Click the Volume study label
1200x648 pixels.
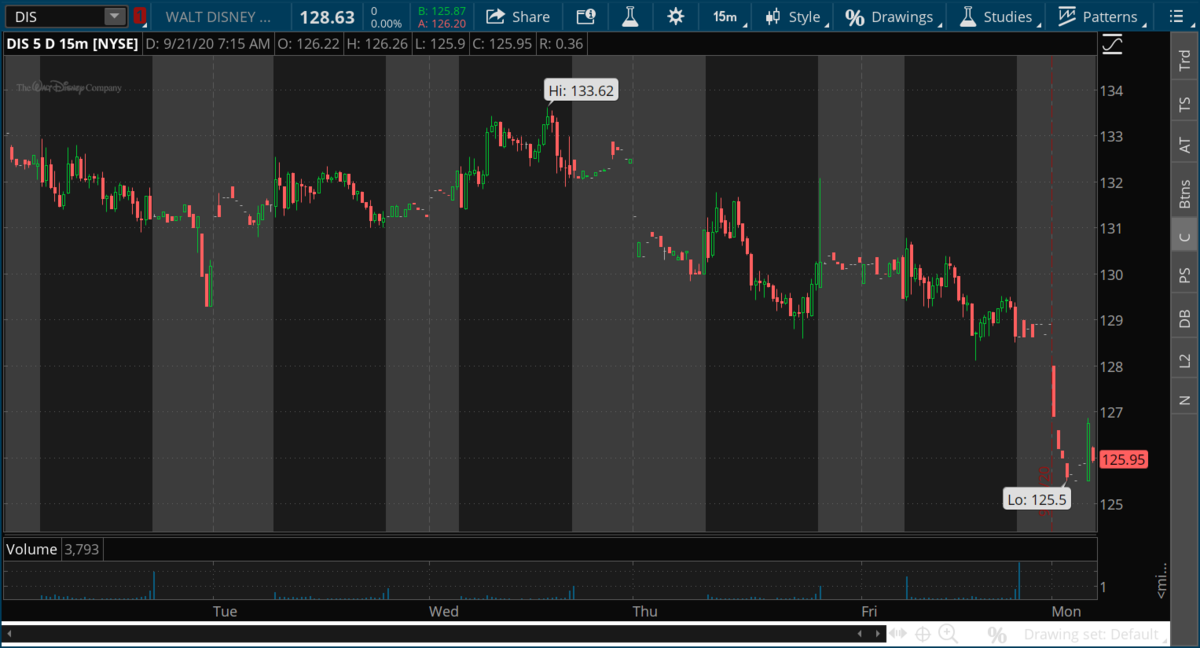[x=32, y=549]
